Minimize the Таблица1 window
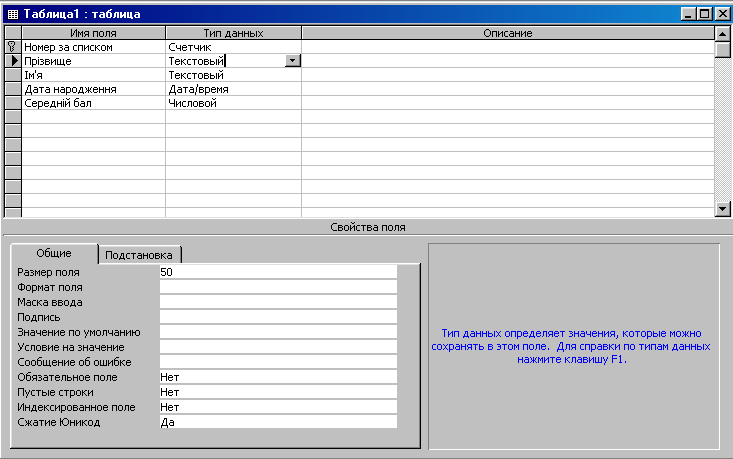This screenshot has width=733, height=459. click(x=688, y=14)
